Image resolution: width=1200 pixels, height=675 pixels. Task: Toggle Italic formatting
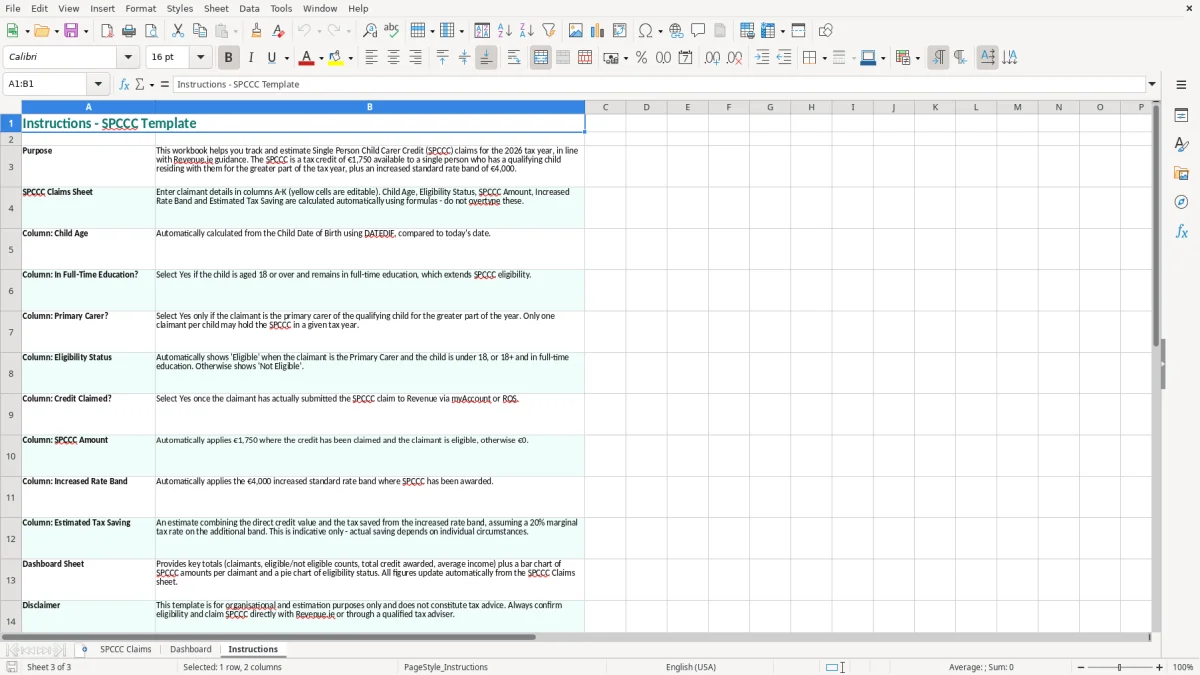pyautogui.click(x=251, y=58)
